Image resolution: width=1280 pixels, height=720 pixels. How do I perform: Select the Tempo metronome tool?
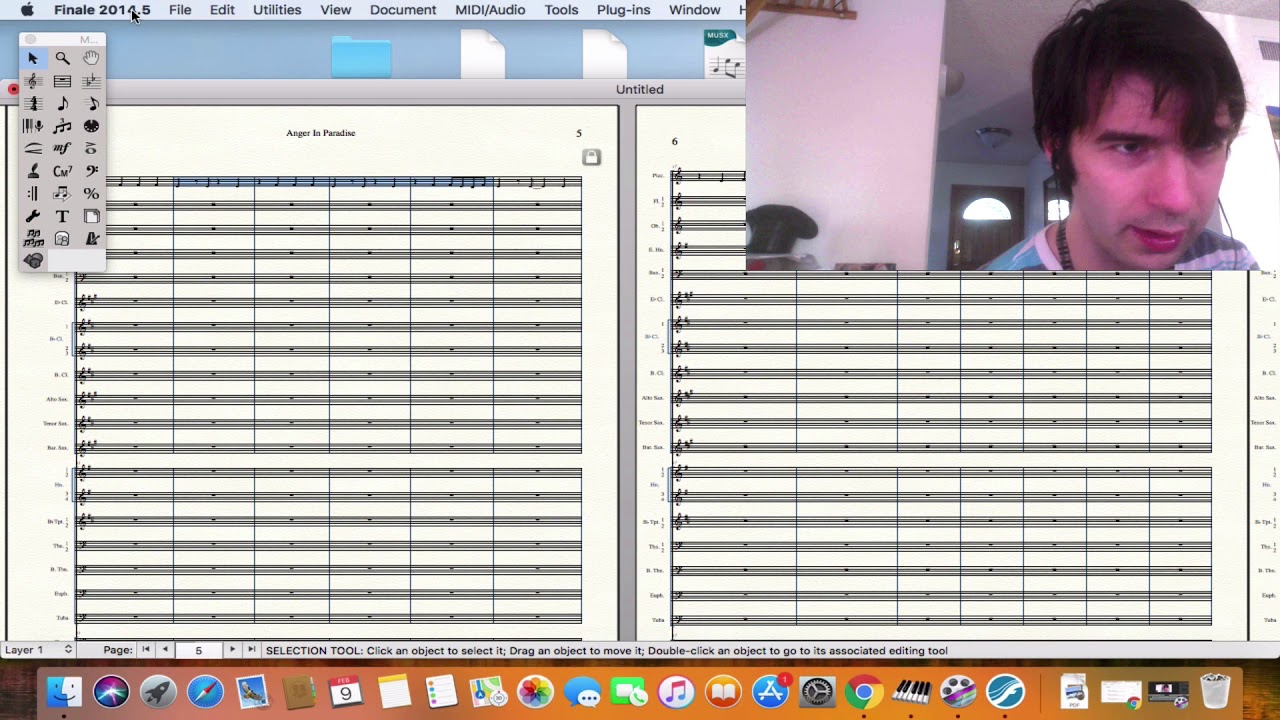point(91,238)
